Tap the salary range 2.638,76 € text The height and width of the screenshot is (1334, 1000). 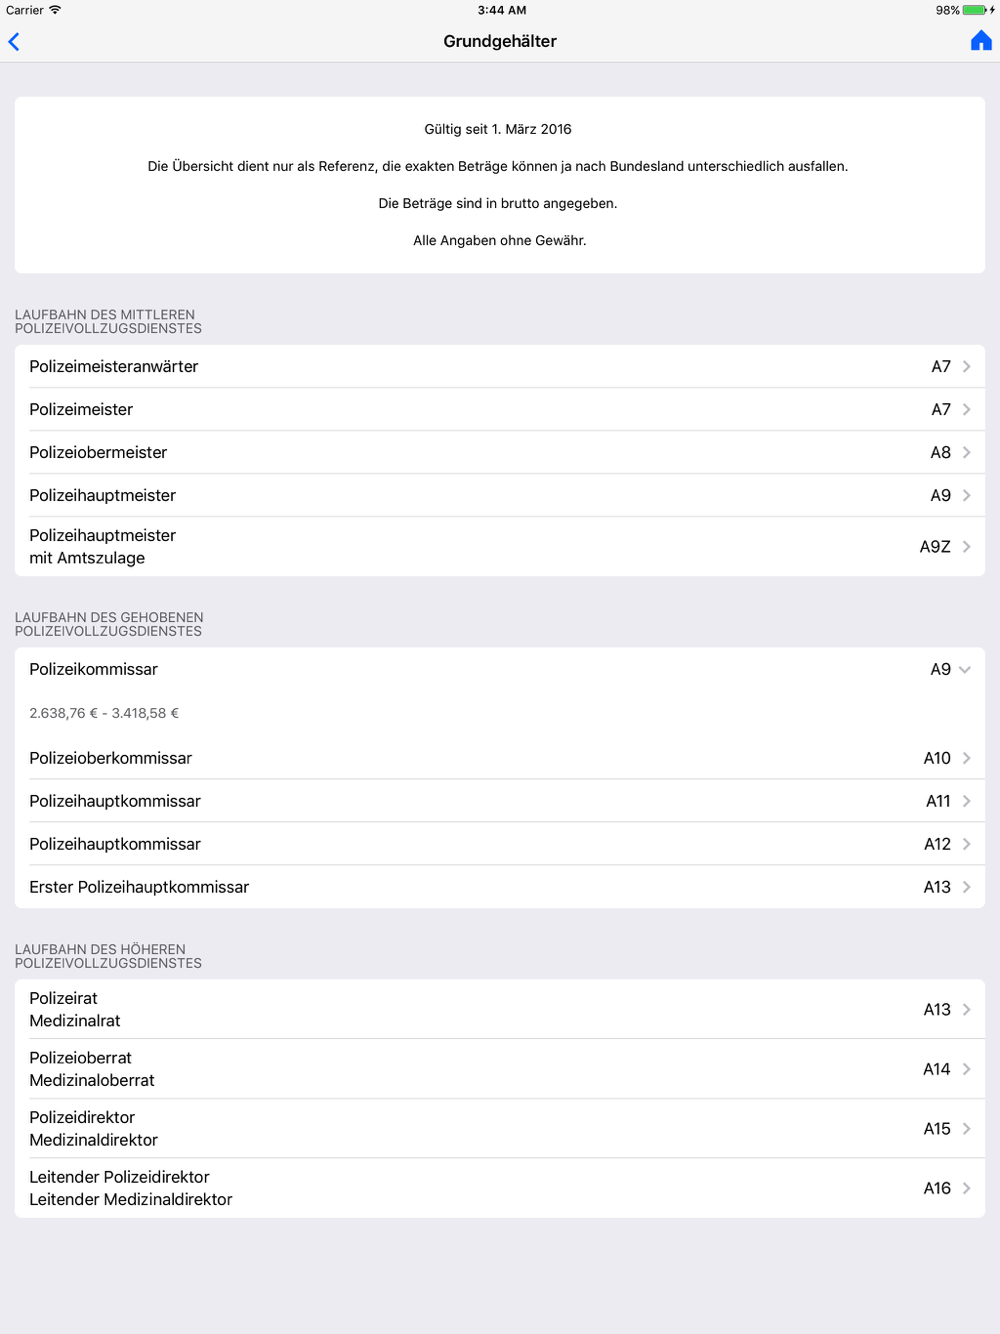pos(104,714)
